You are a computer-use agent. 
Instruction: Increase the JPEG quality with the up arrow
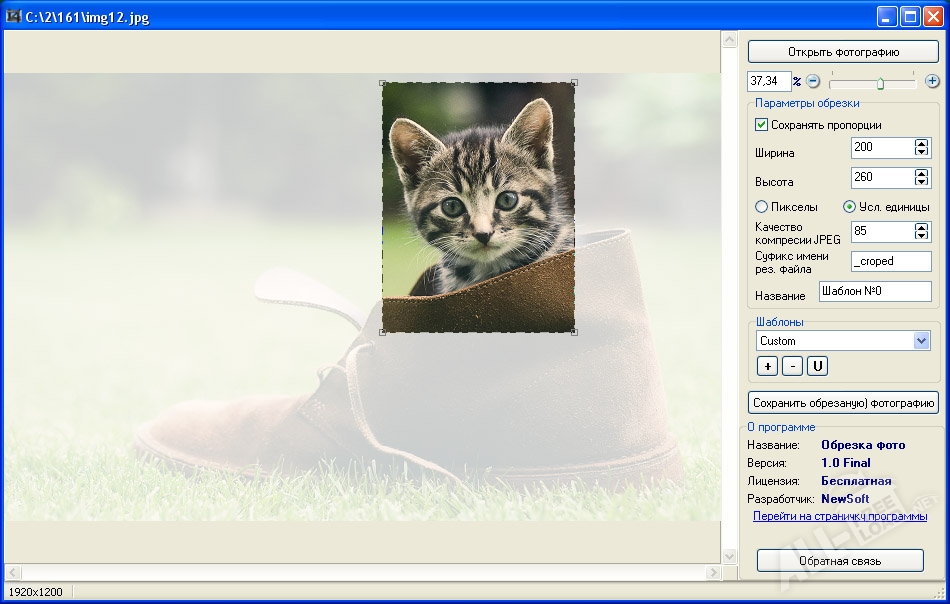(x=921, y=227)
